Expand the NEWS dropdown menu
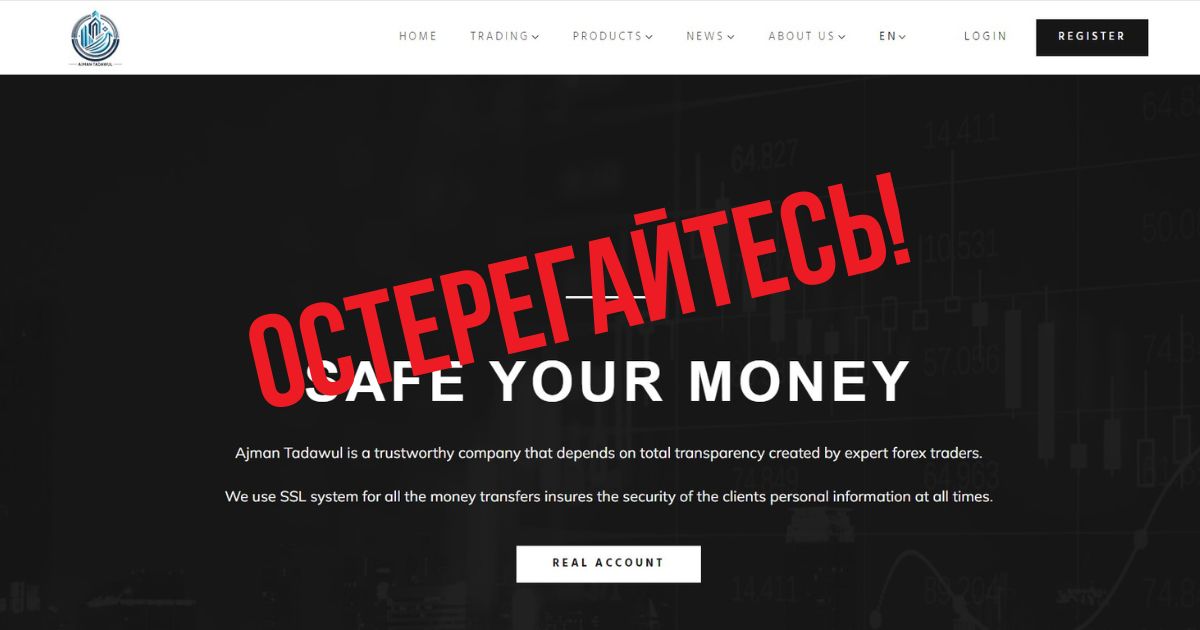This screenshot has height=630, width=1200. tap(711, 36)
